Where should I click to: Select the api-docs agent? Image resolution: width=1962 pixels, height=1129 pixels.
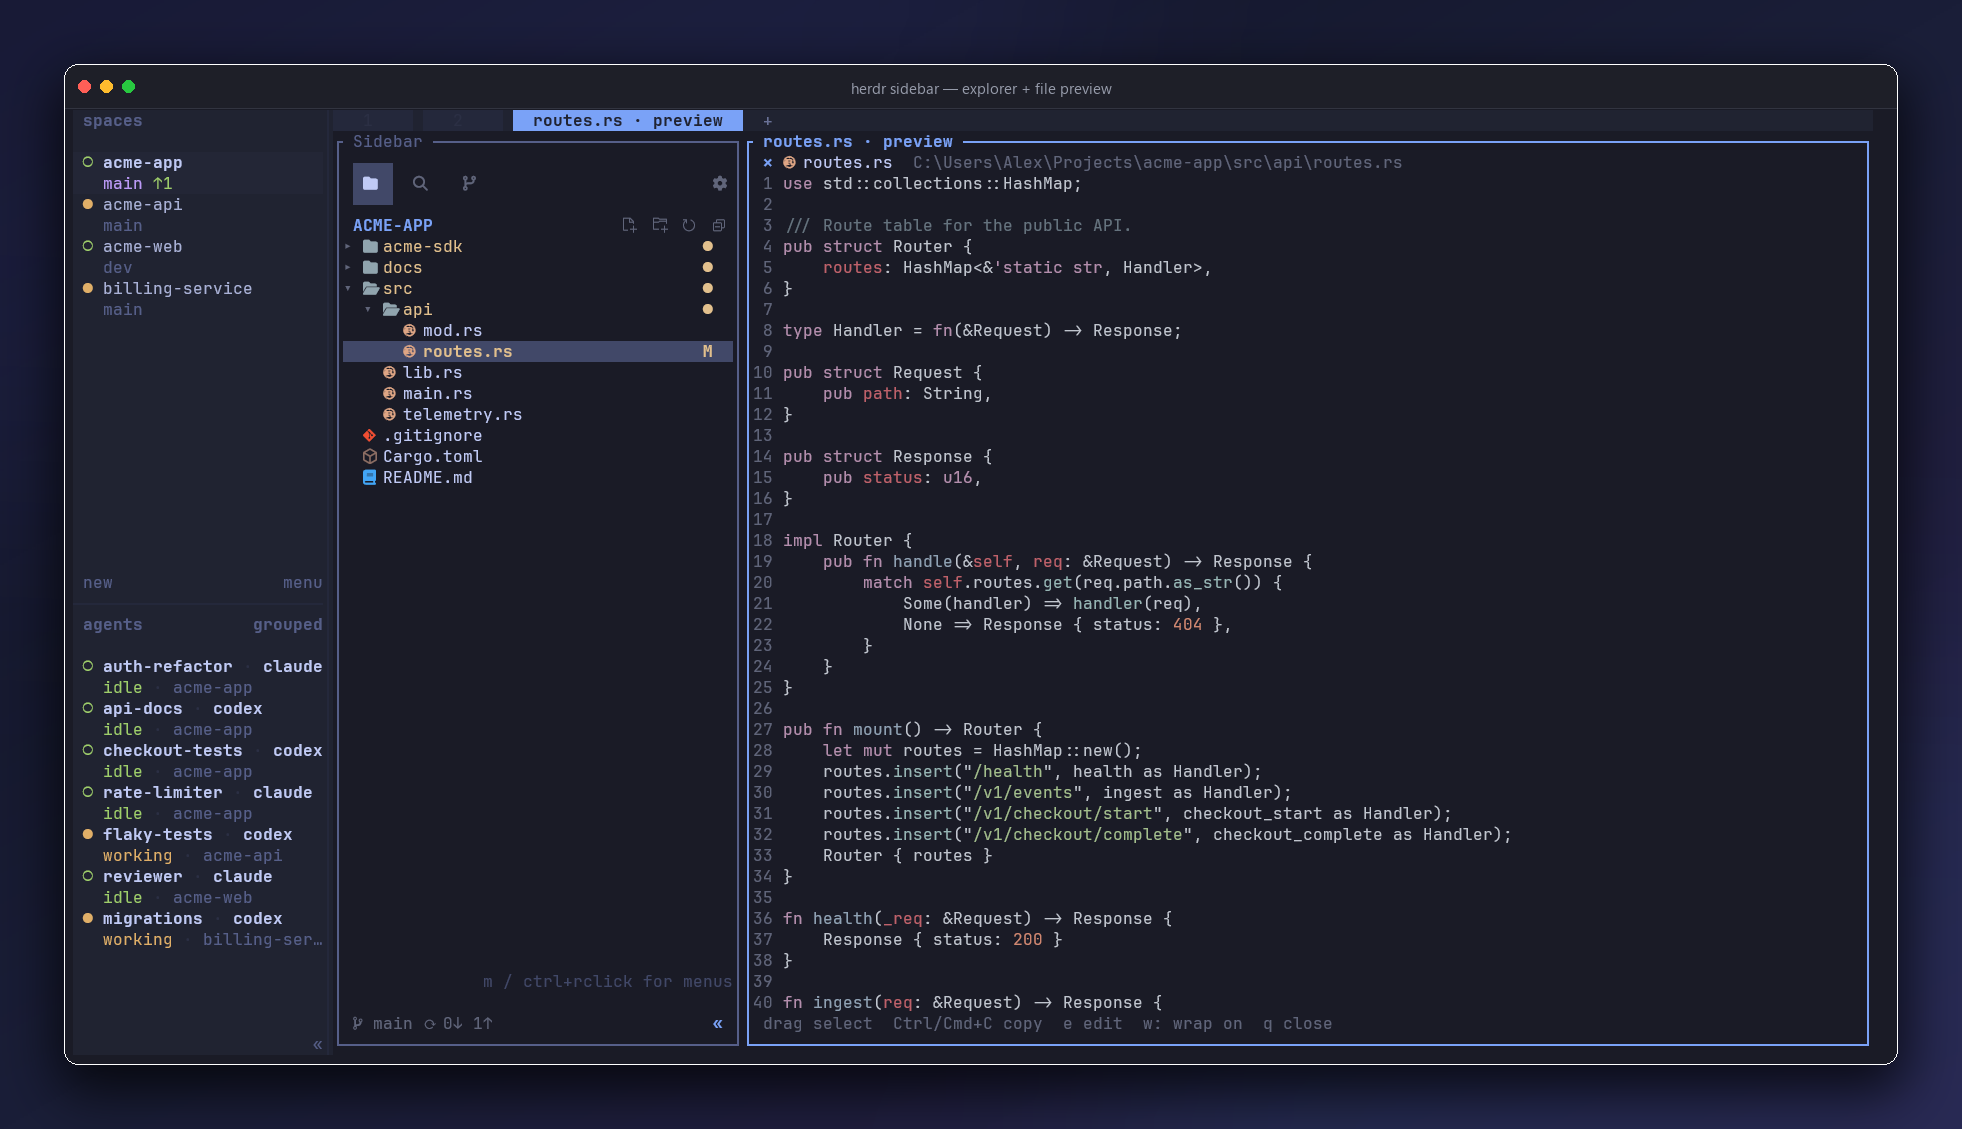coord(142,709)
